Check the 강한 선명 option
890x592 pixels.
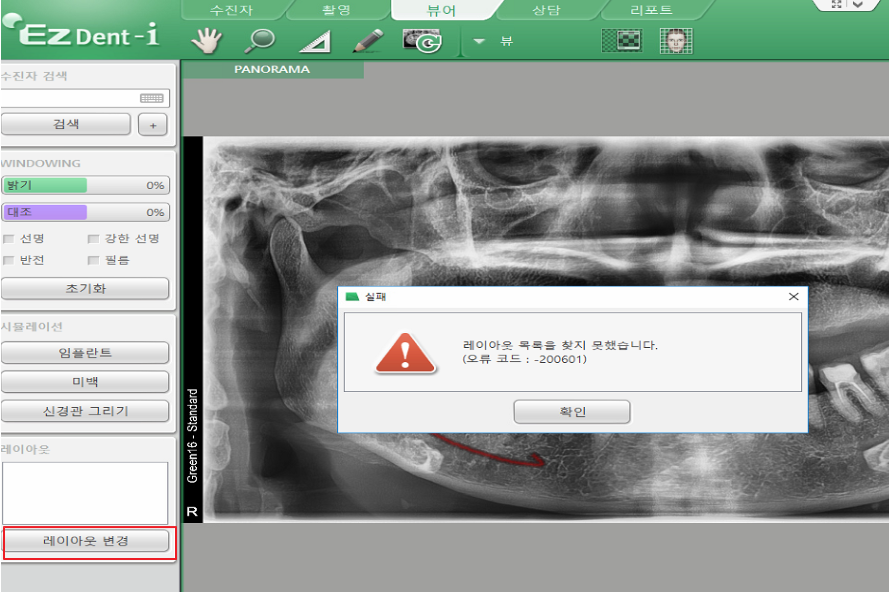click(93, 239)
